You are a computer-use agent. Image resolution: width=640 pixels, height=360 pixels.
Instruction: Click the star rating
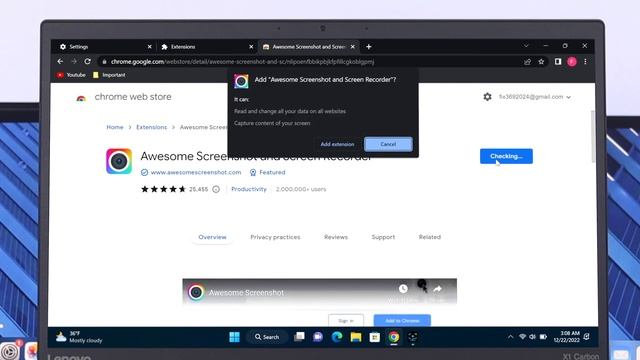pyautogui.click(x=163, y=189)
